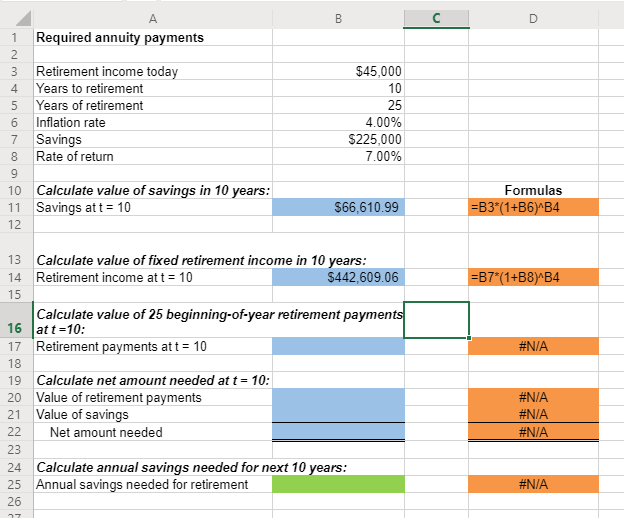
Task: Select row 22 header
Action: click(16, 432)
